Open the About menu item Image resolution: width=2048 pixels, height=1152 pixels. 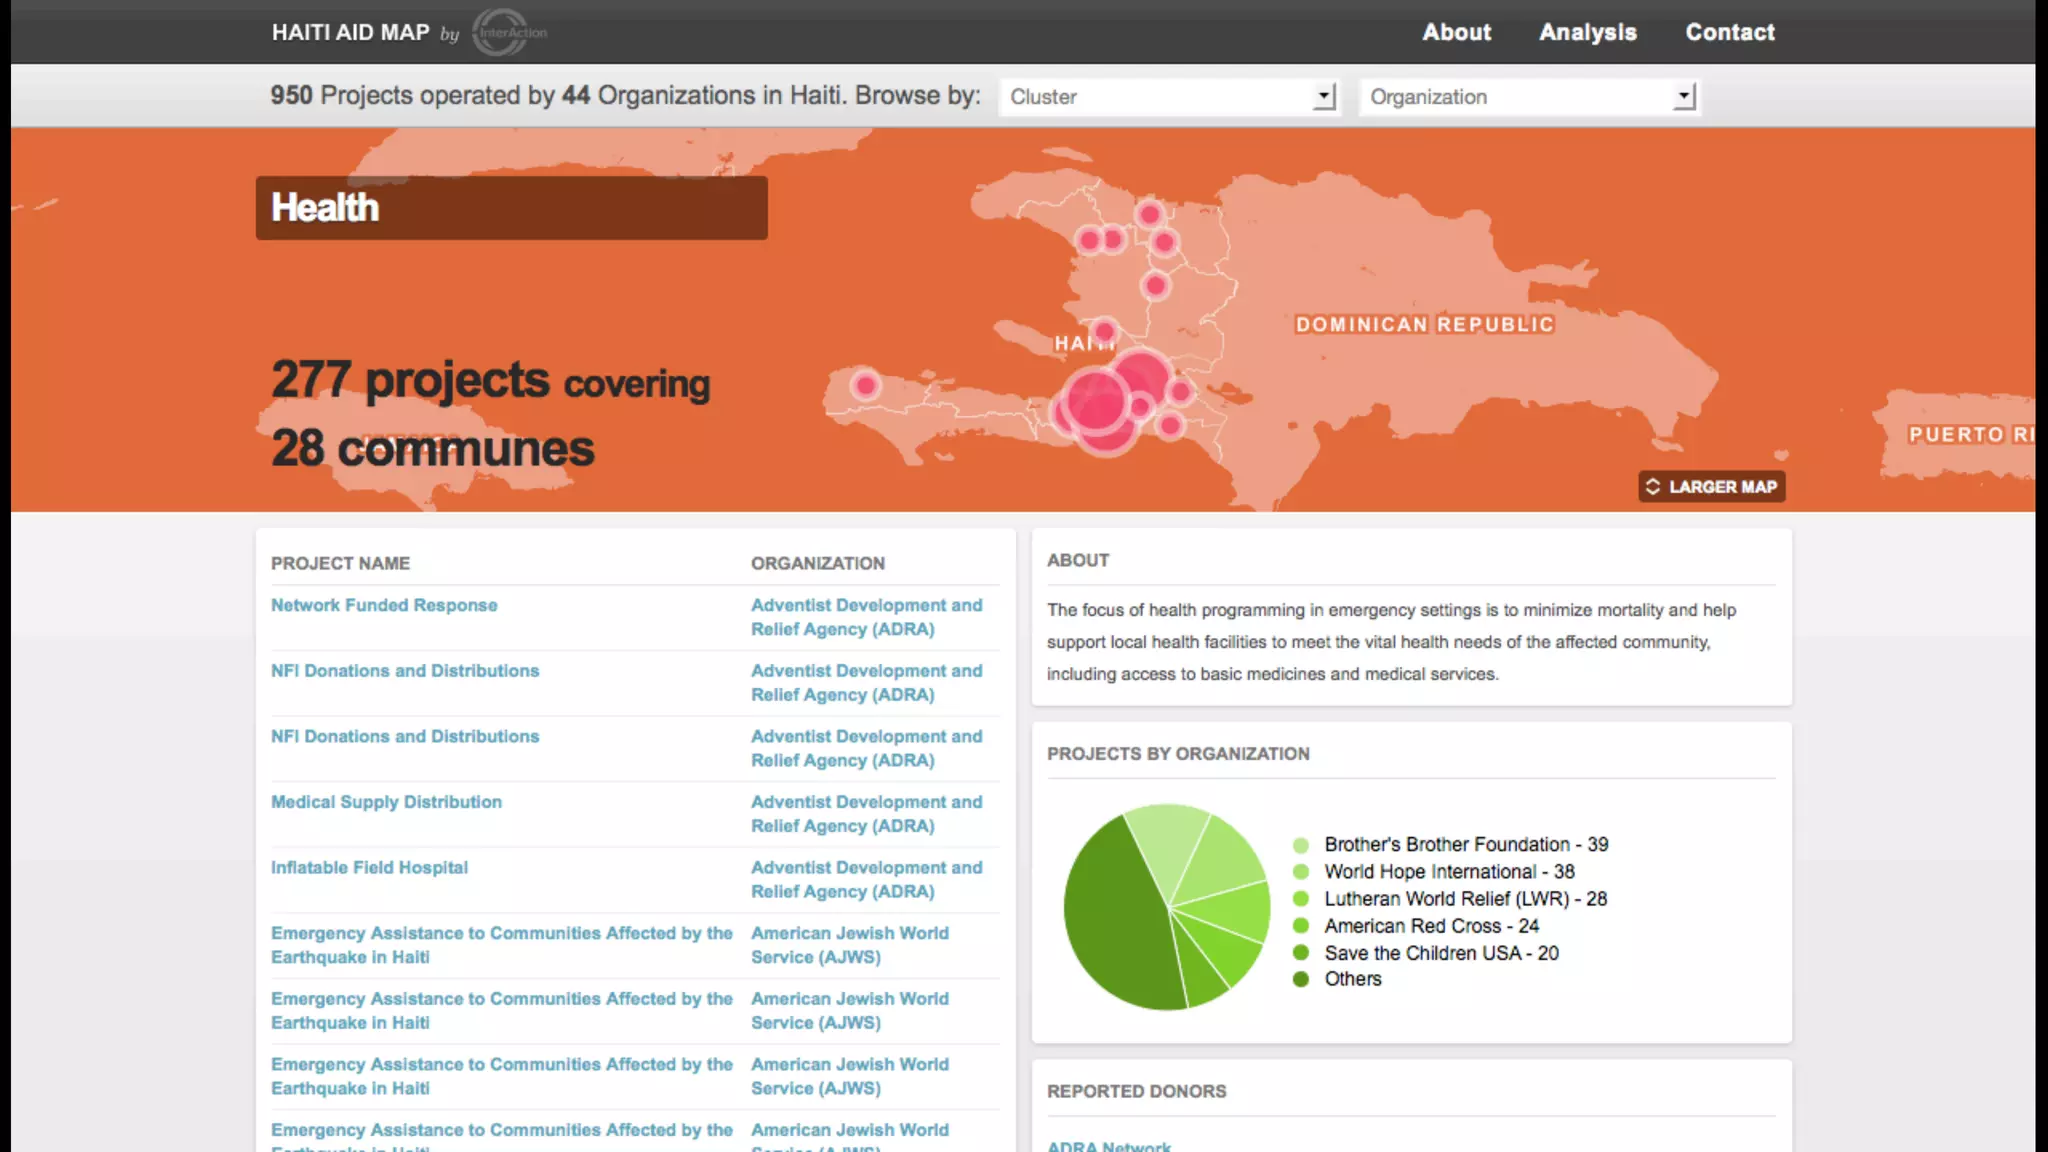click(1456, 32)
